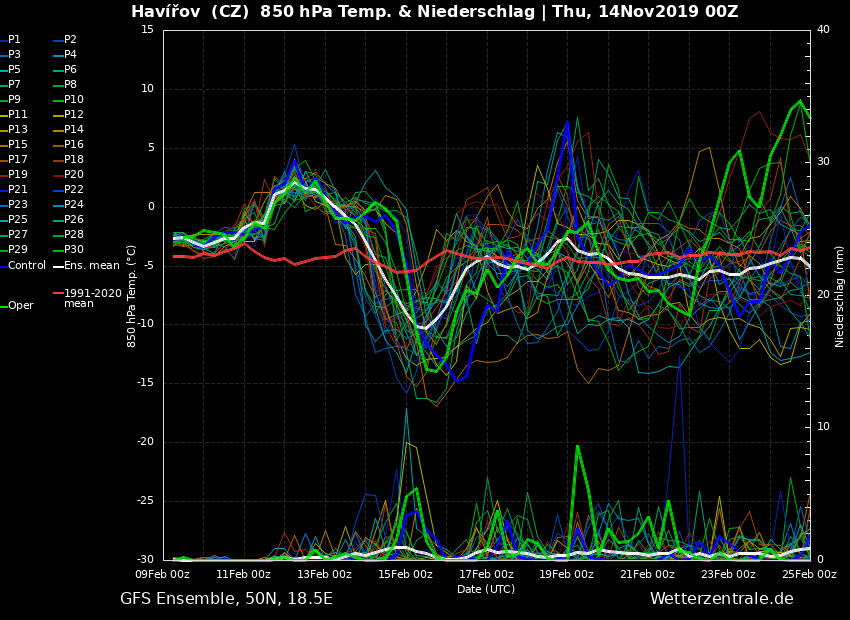Click the P1 legend entry

click(x=14, y=40)
